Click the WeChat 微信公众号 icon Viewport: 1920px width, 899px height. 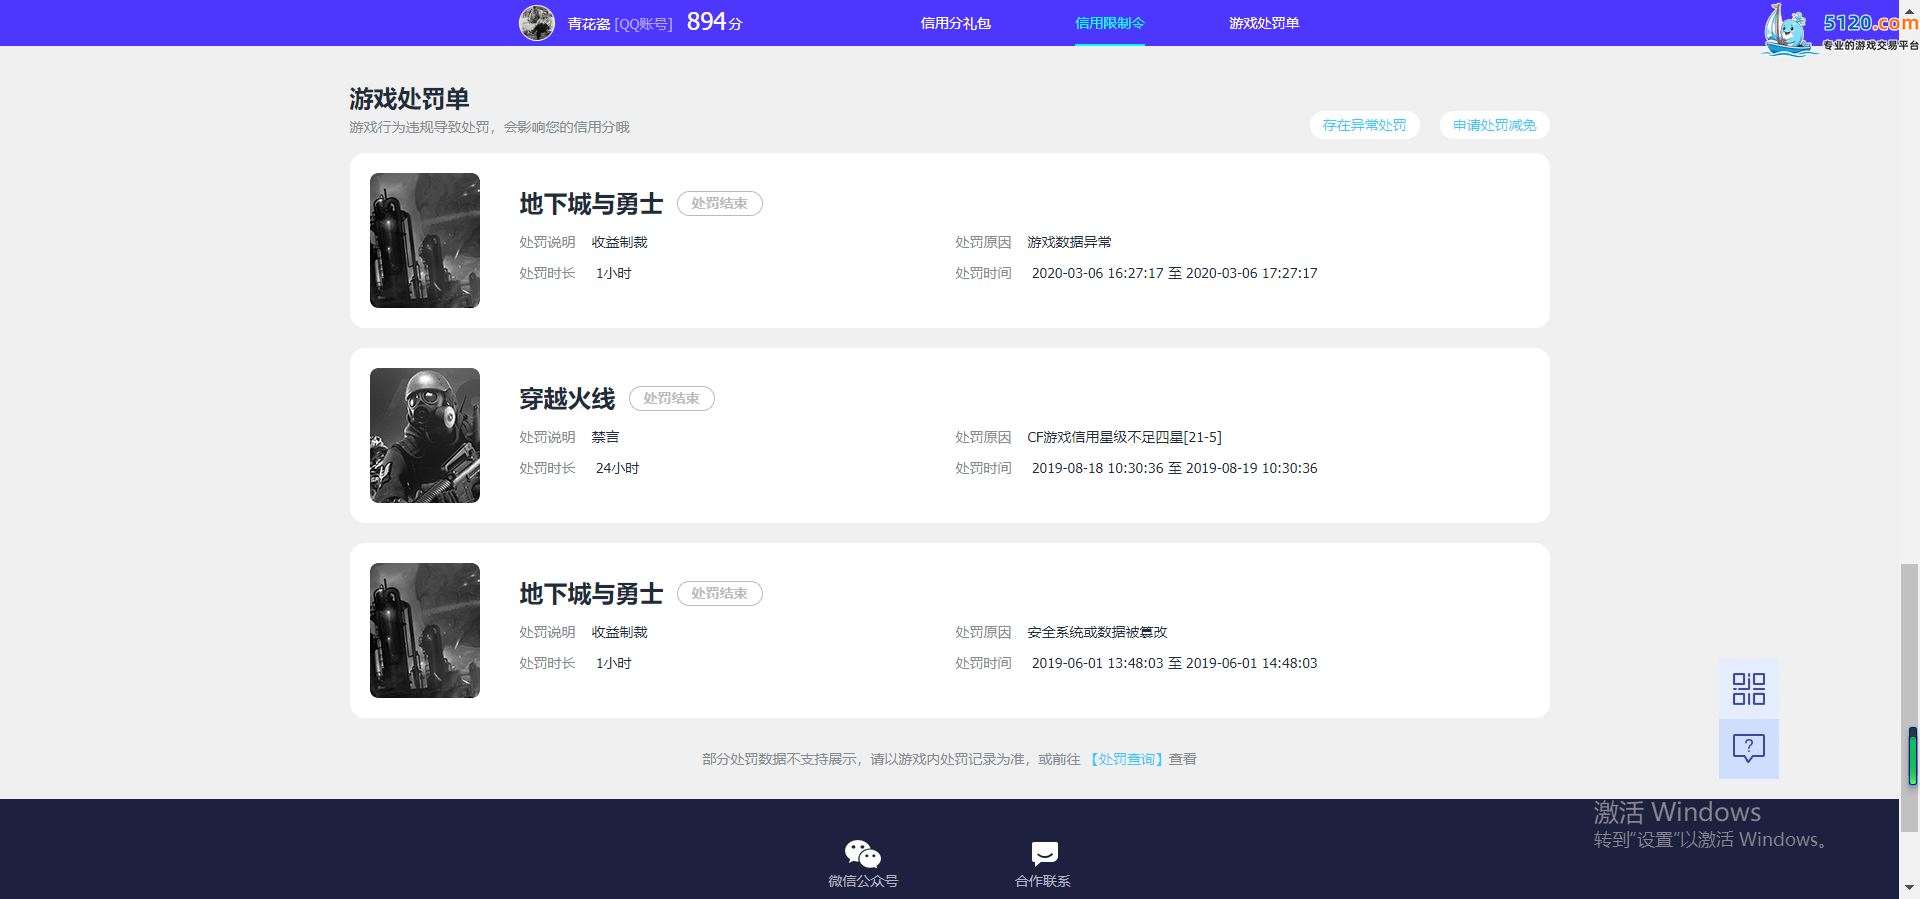coord(863,854)
